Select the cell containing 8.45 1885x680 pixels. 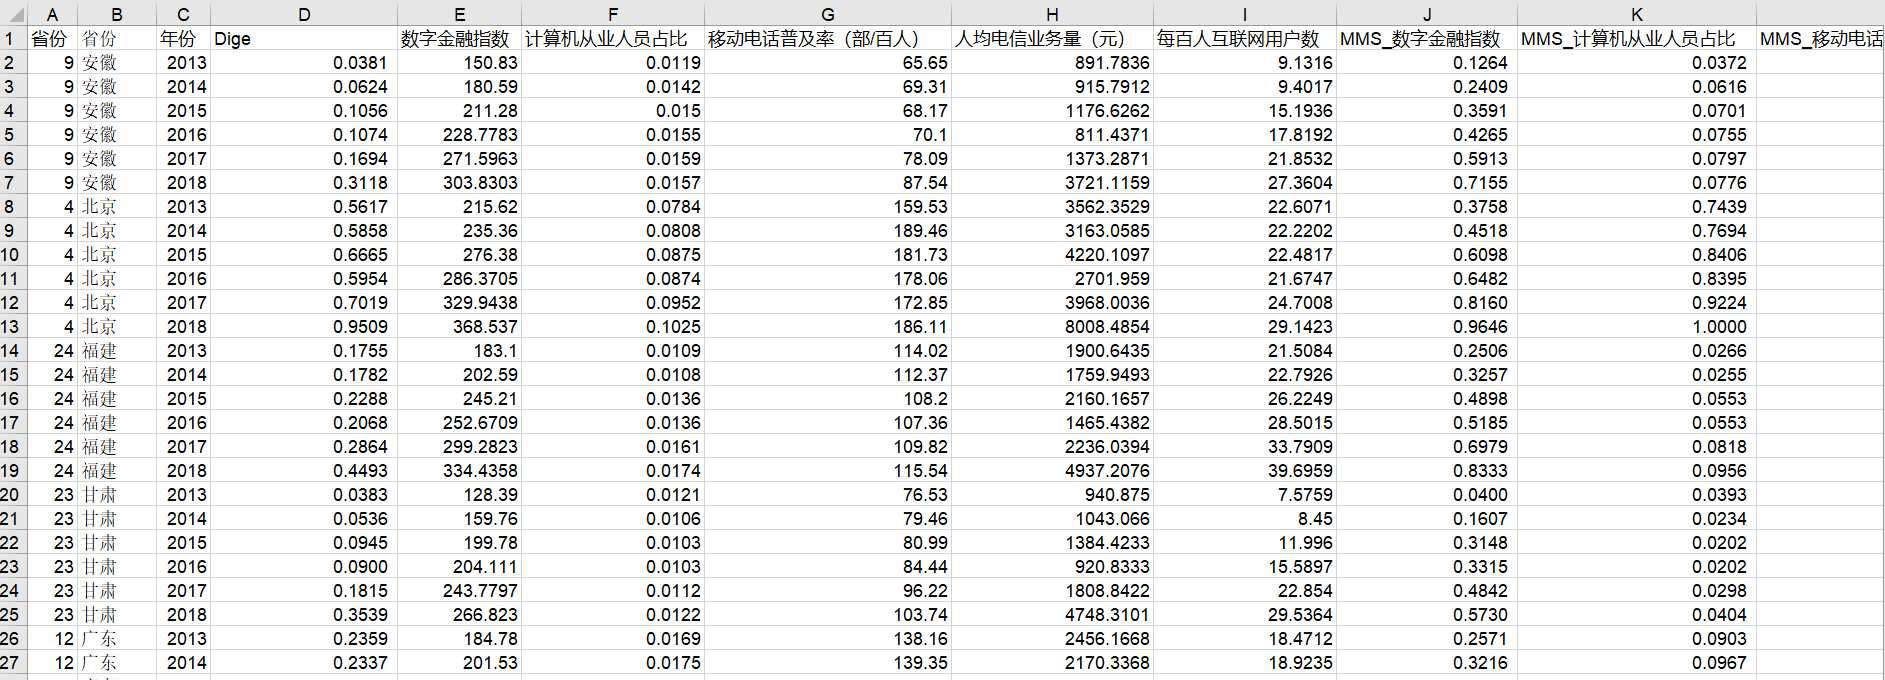pos(1245,518)
